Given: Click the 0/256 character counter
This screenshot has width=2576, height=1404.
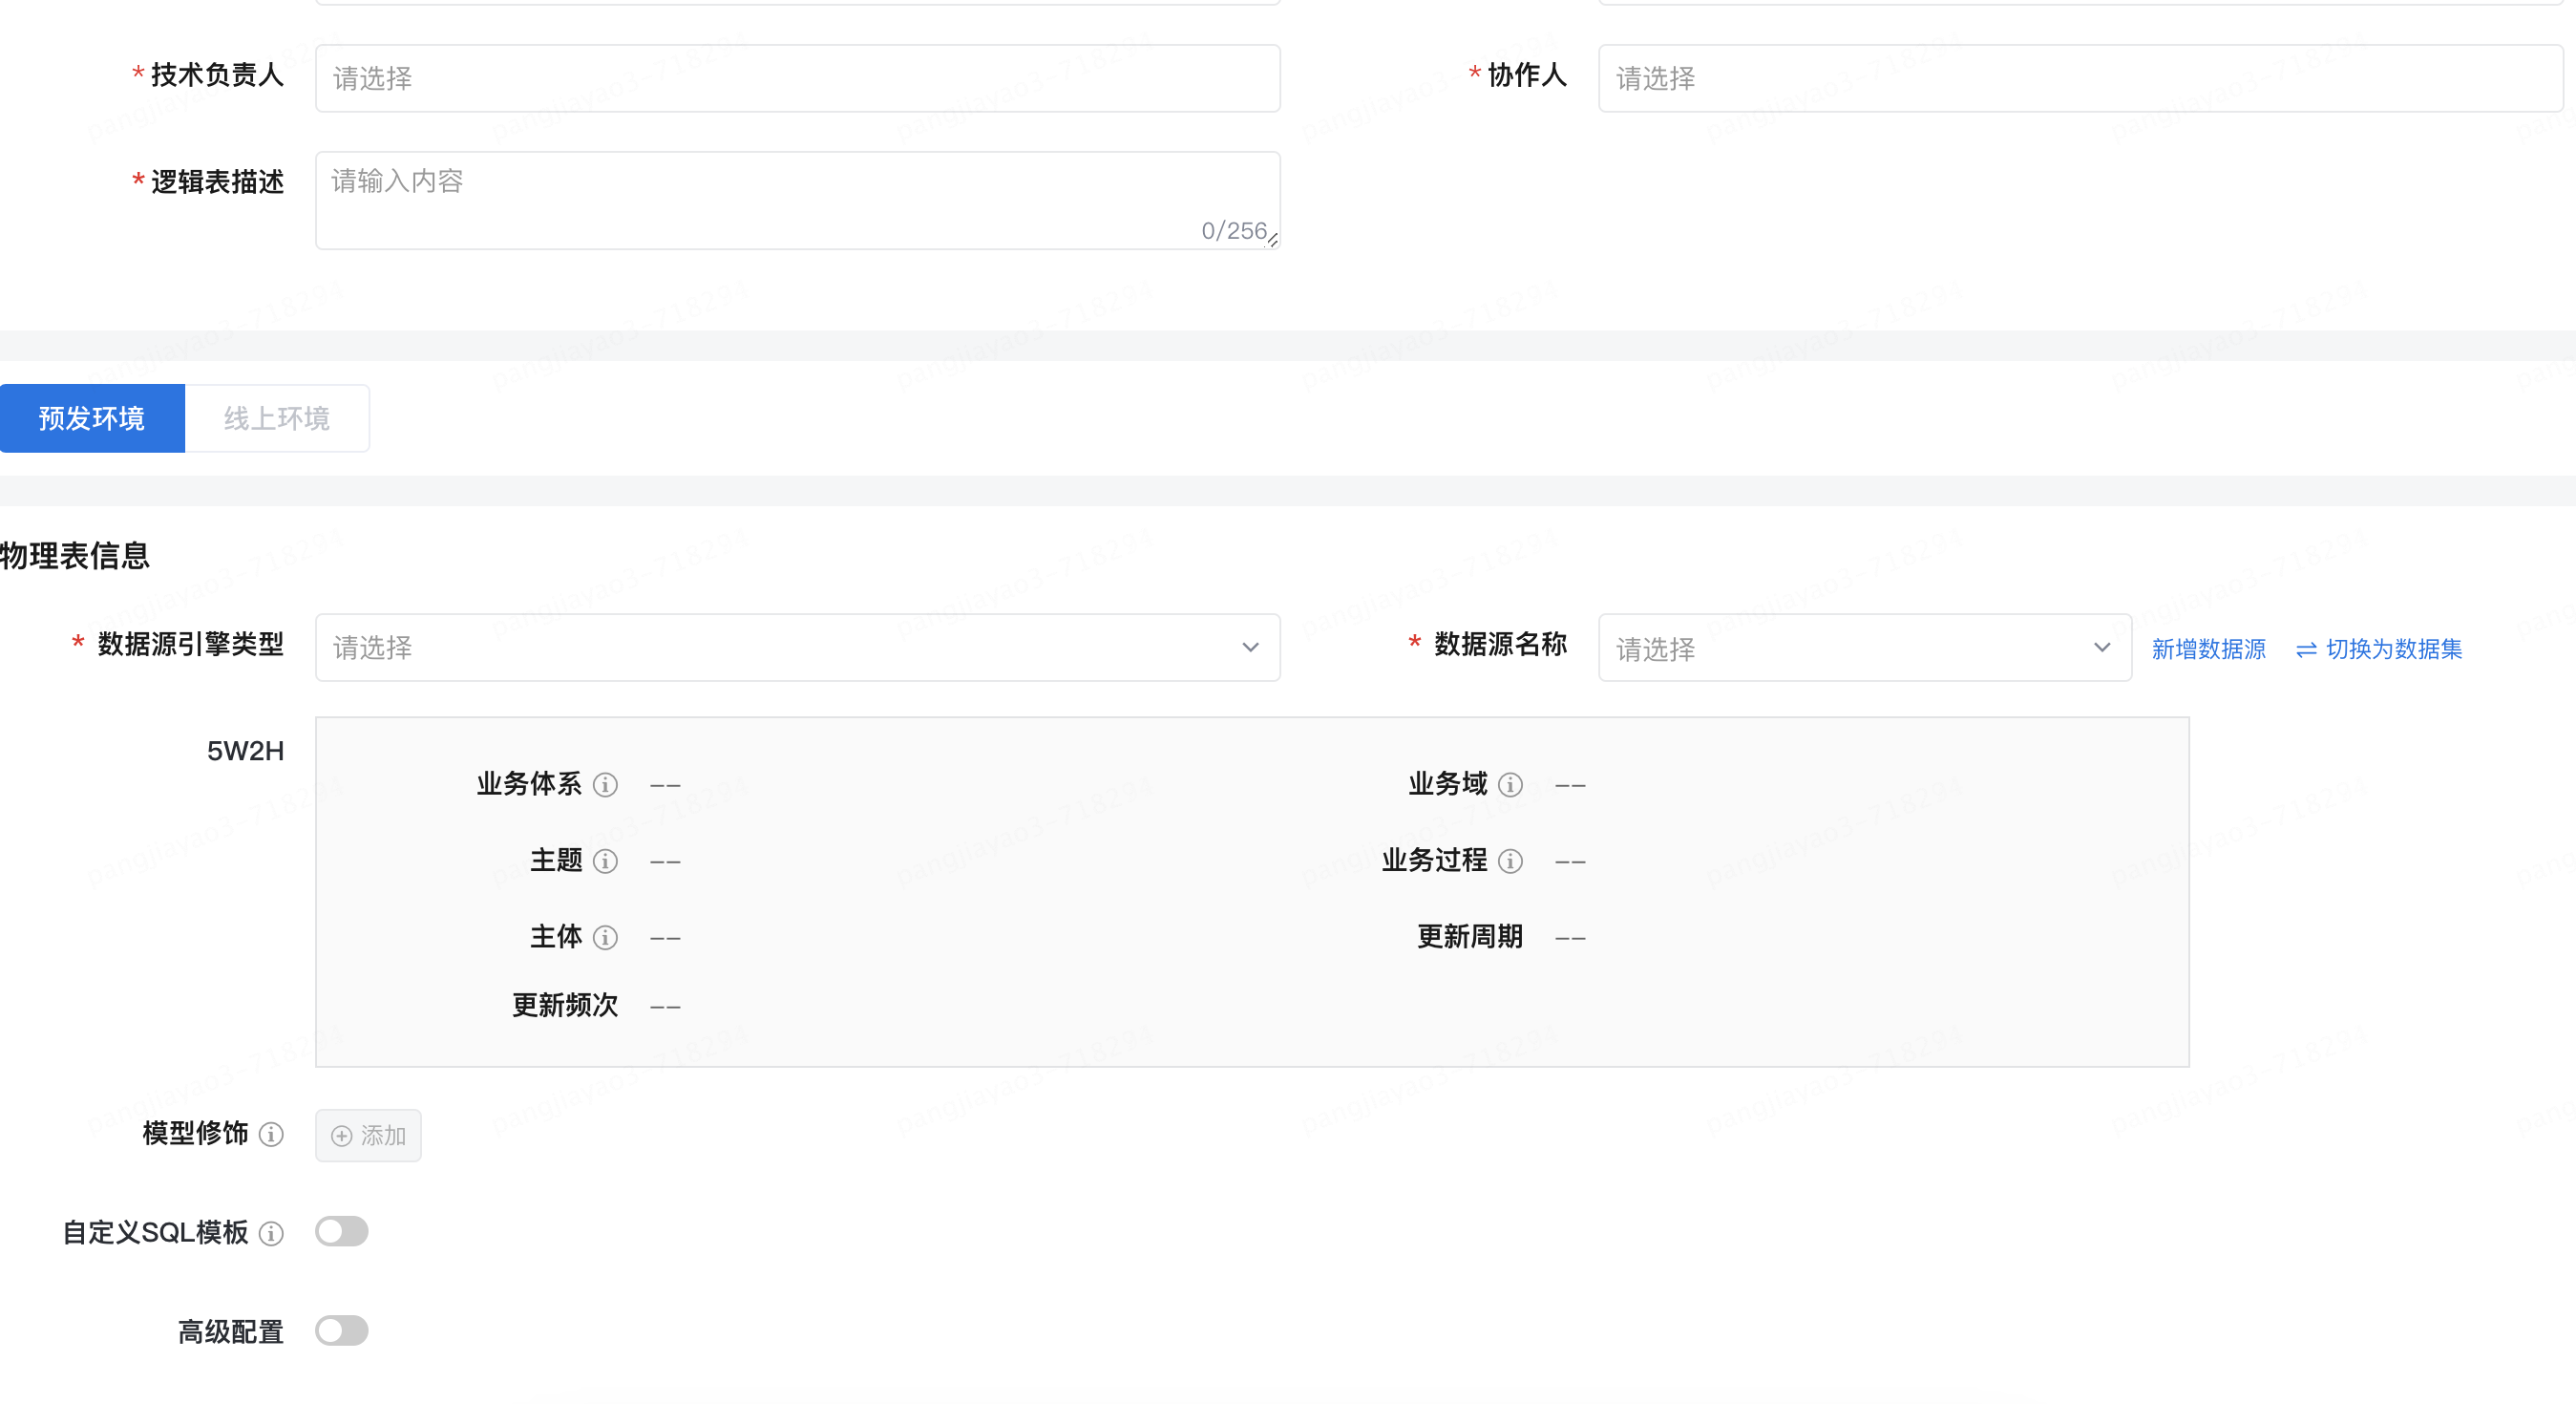Looking at the screenshot, I should point(1234,231).
